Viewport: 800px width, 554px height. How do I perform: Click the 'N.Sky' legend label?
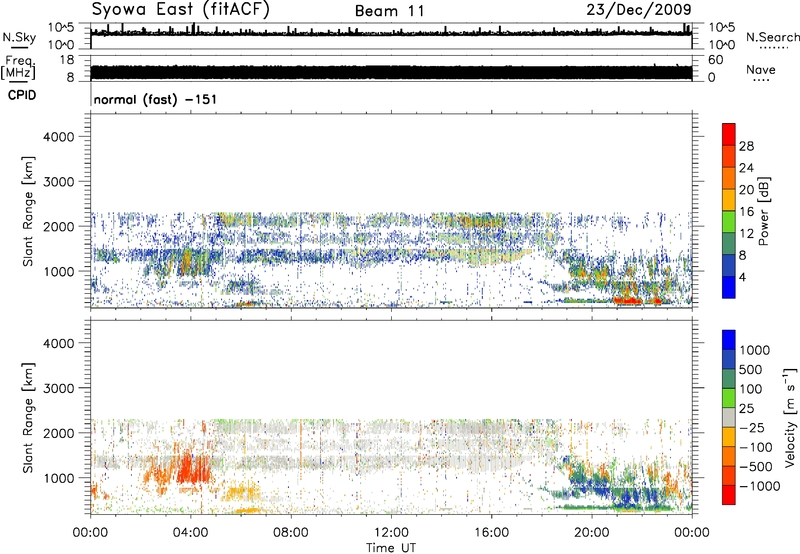click(19, 37)
